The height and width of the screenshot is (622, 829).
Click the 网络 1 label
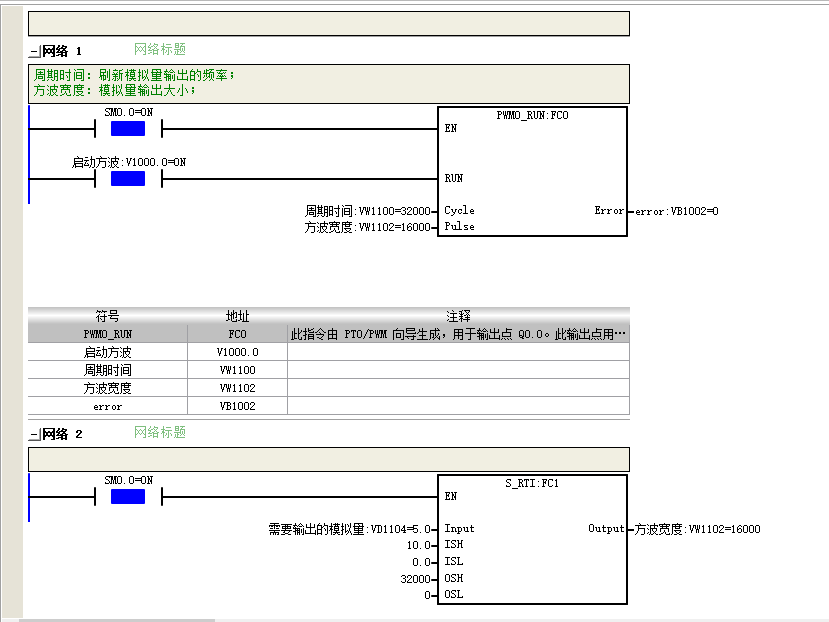pyautogui.click(x=62, y=51)
